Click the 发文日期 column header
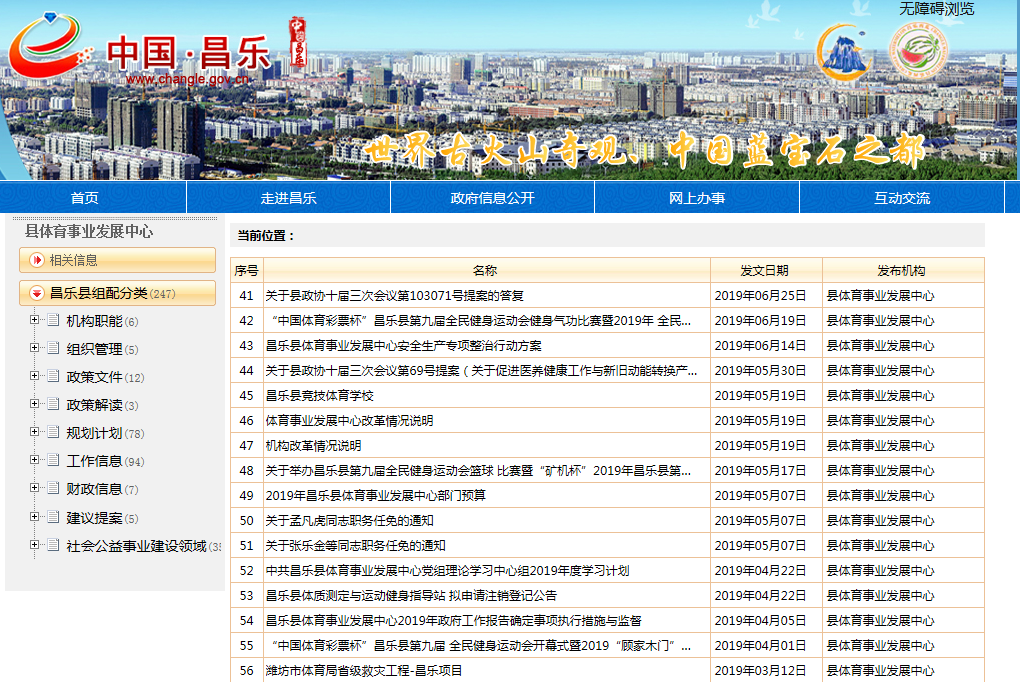1020x682 pixels. 765,271
